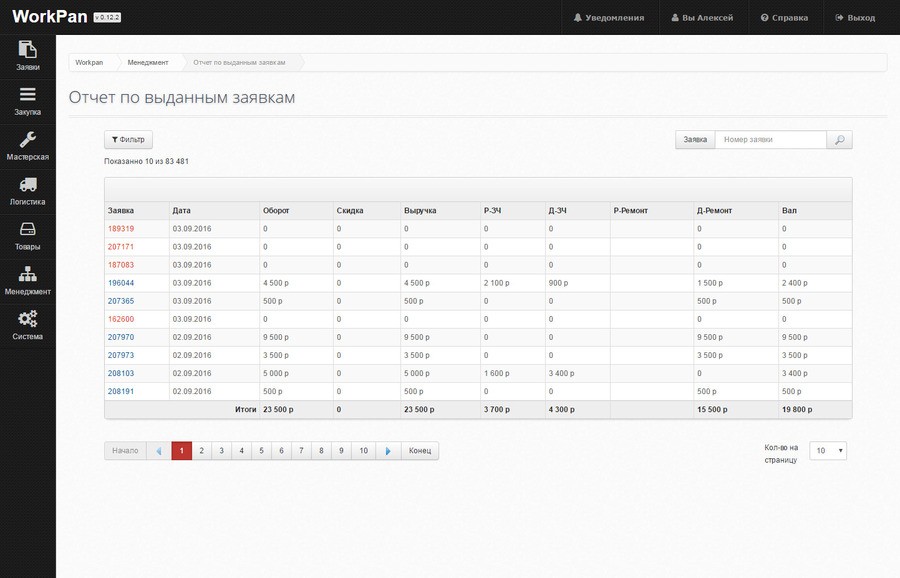This screenshot has width=900, height=578.
Task: Click the Заявка search label button
Action: (x=695, y=139)
